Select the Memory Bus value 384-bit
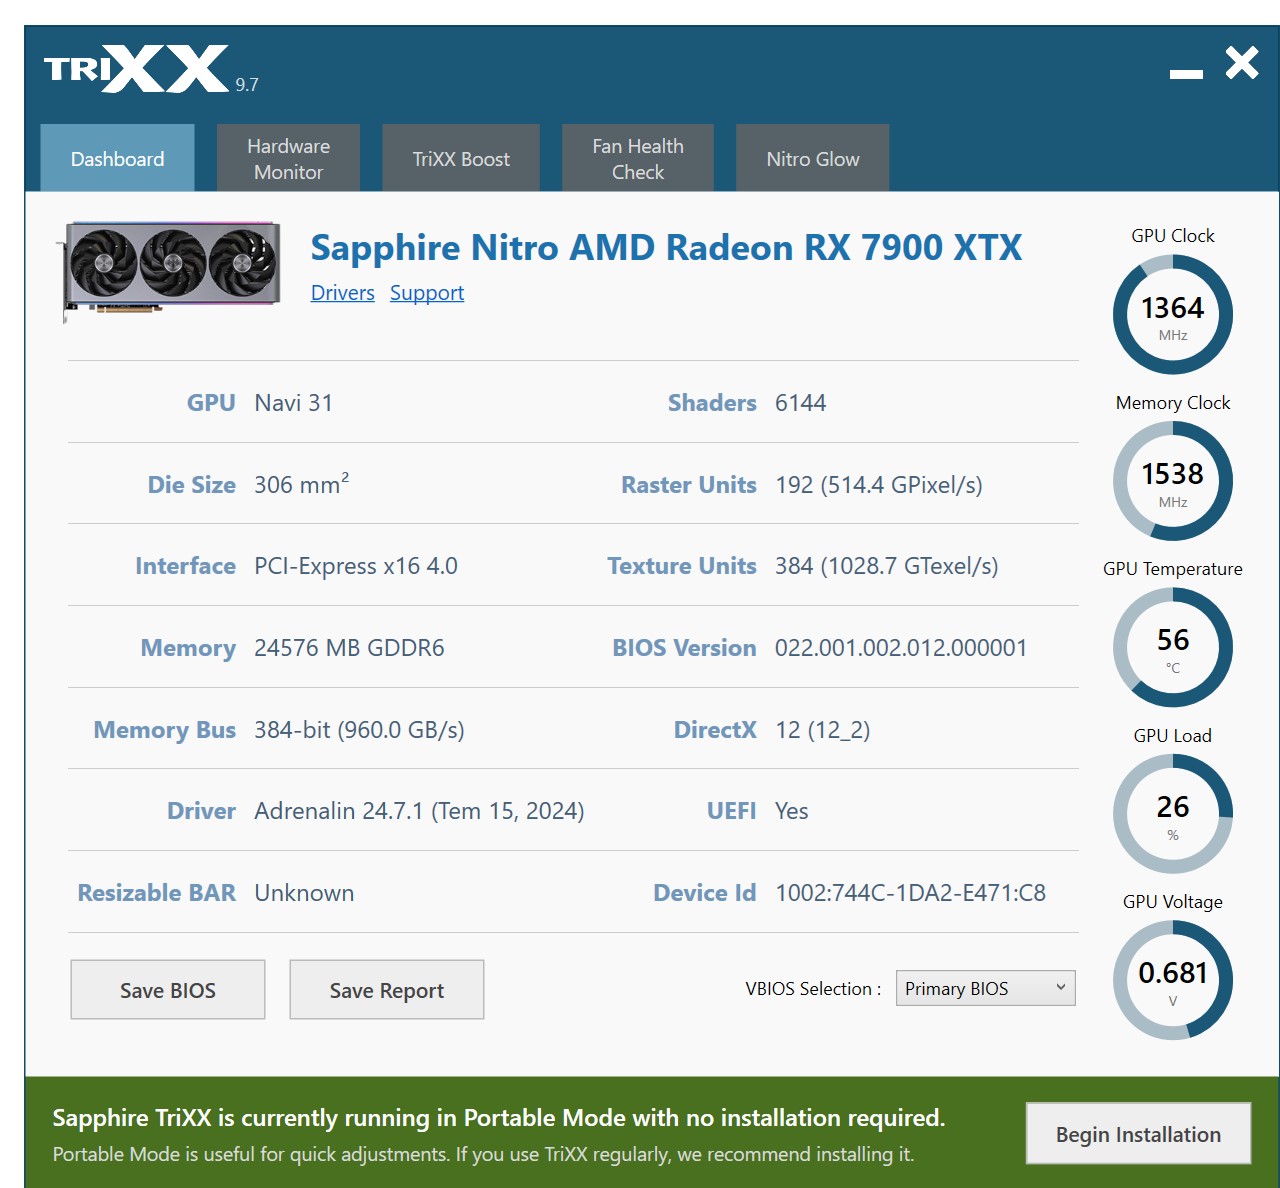1280x1188 pixels. pyautogui.click(x=359, y=730)
